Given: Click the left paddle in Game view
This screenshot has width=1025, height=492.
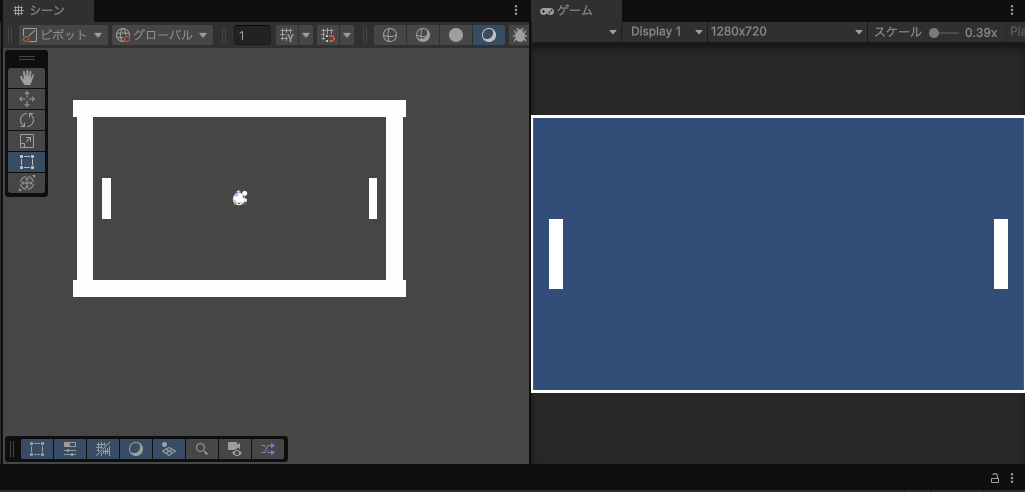Looking at the screenshot, I should point(556,254).
